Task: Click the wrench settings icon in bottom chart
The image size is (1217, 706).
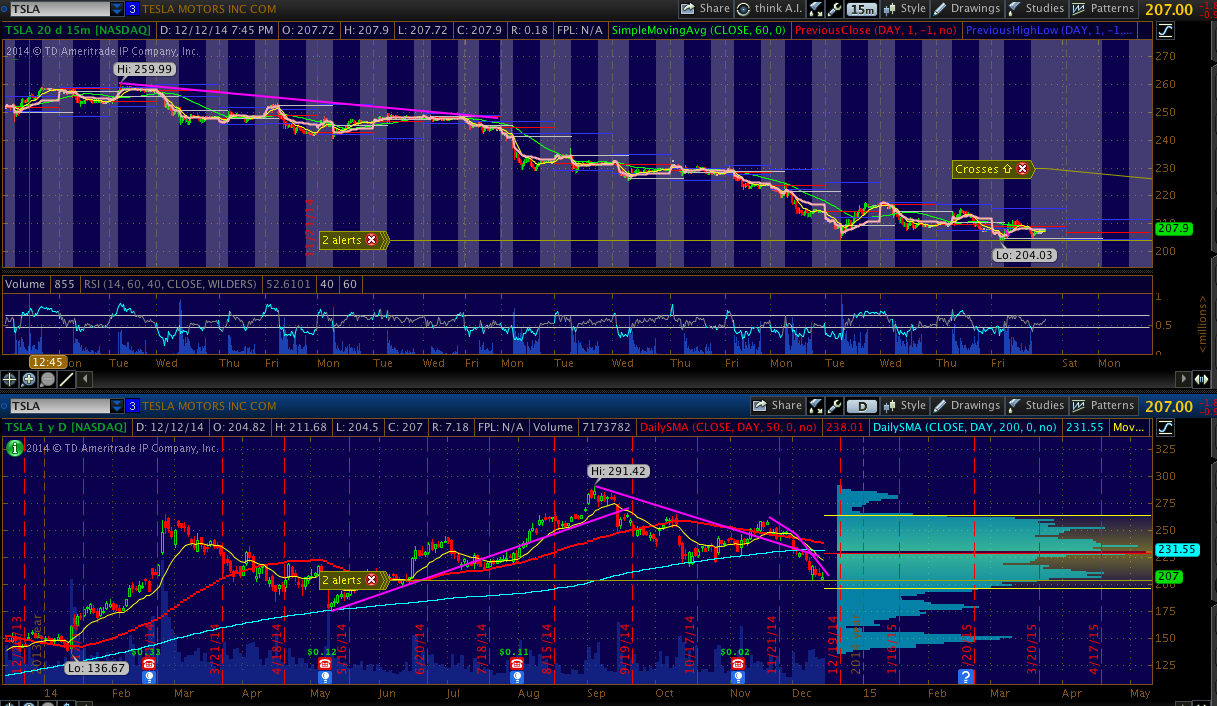Action: pos(834,406)
